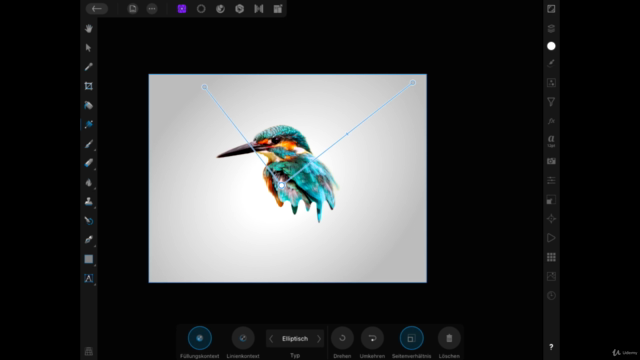Switch to the Selections persona circle icon

click(x=201, y=9)
